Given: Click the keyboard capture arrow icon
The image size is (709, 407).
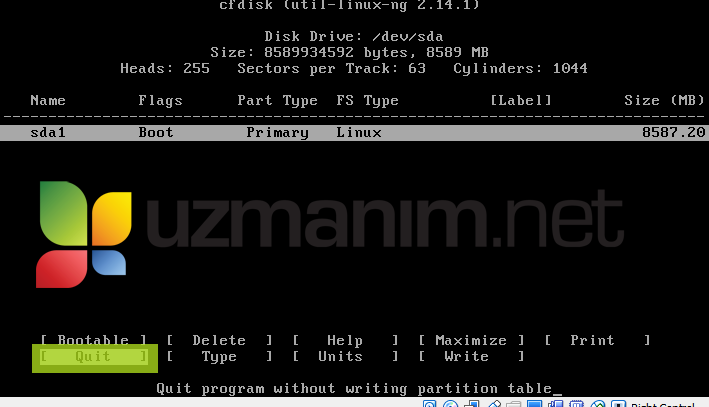Looking at the screenshot, I should 618,404.
